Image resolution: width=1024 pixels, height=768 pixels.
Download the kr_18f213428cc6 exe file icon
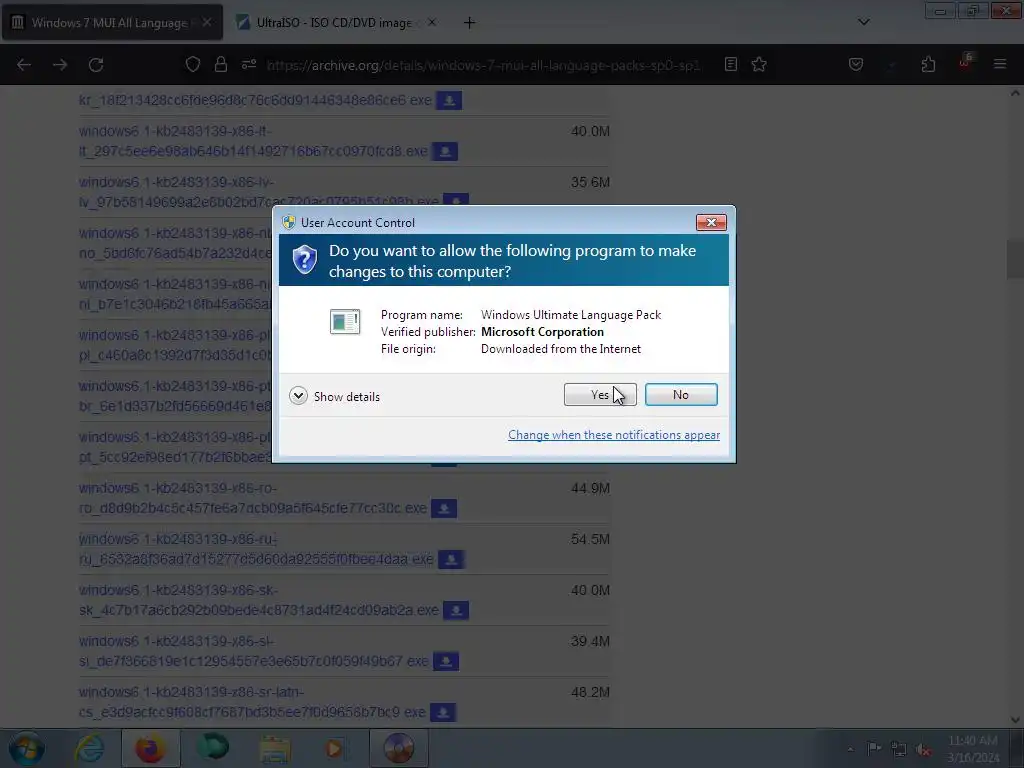coord(449,101)
